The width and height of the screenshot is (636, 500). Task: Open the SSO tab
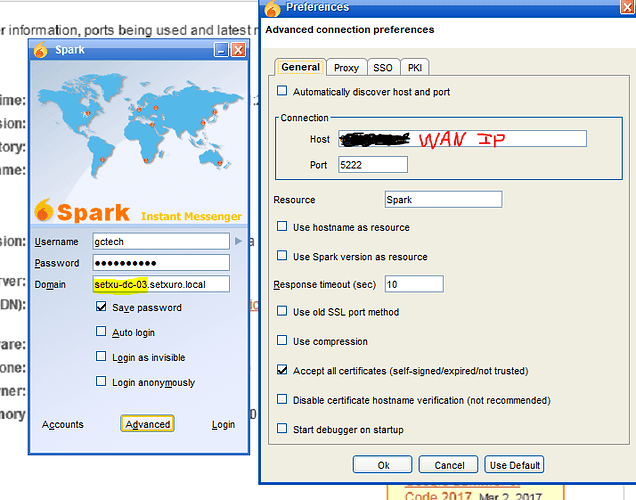click(383, 68)
